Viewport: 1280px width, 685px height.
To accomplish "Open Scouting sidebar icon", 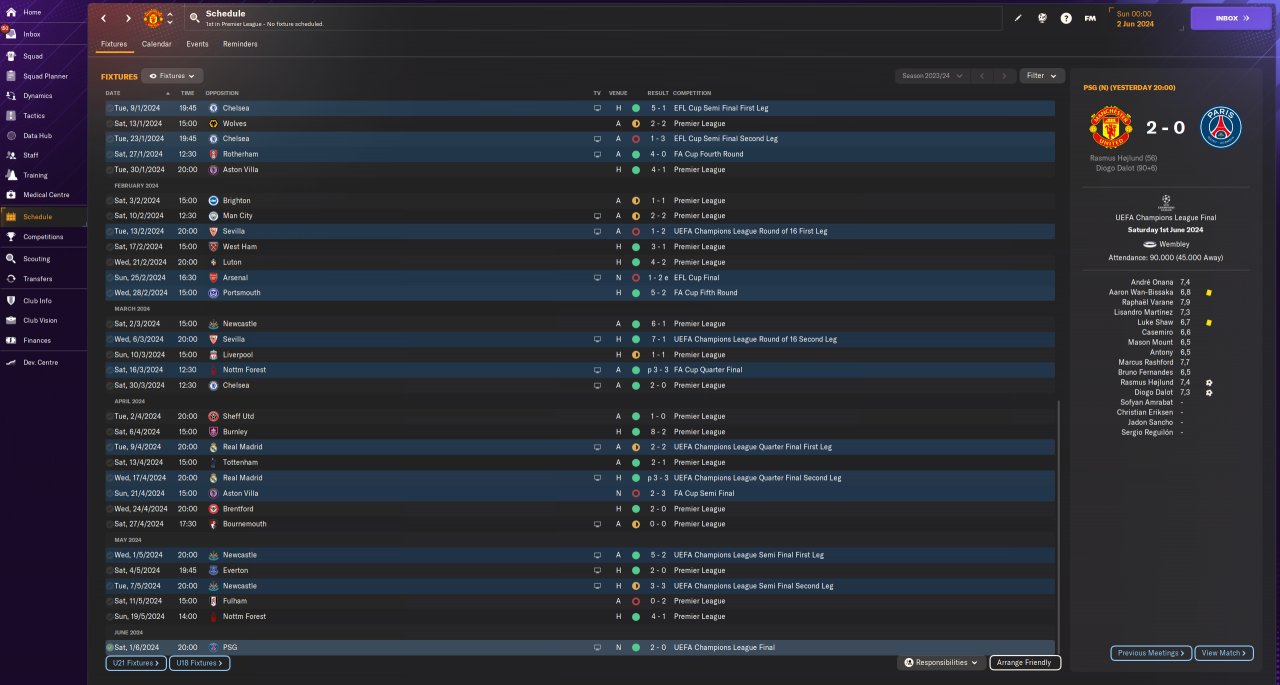I will [x=10, y=259].
